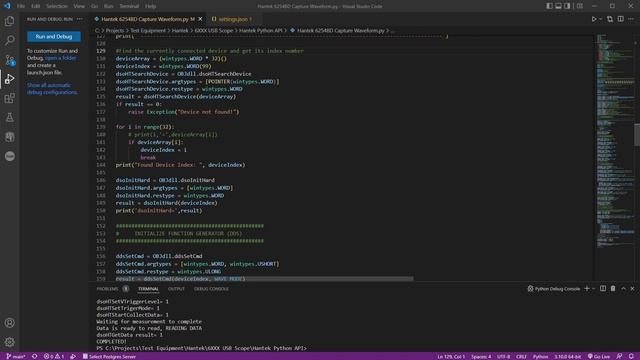Select Python interpreter 3.10.0 64-bit
Screen dimensions: 640x360
click(x=567, y=356)
